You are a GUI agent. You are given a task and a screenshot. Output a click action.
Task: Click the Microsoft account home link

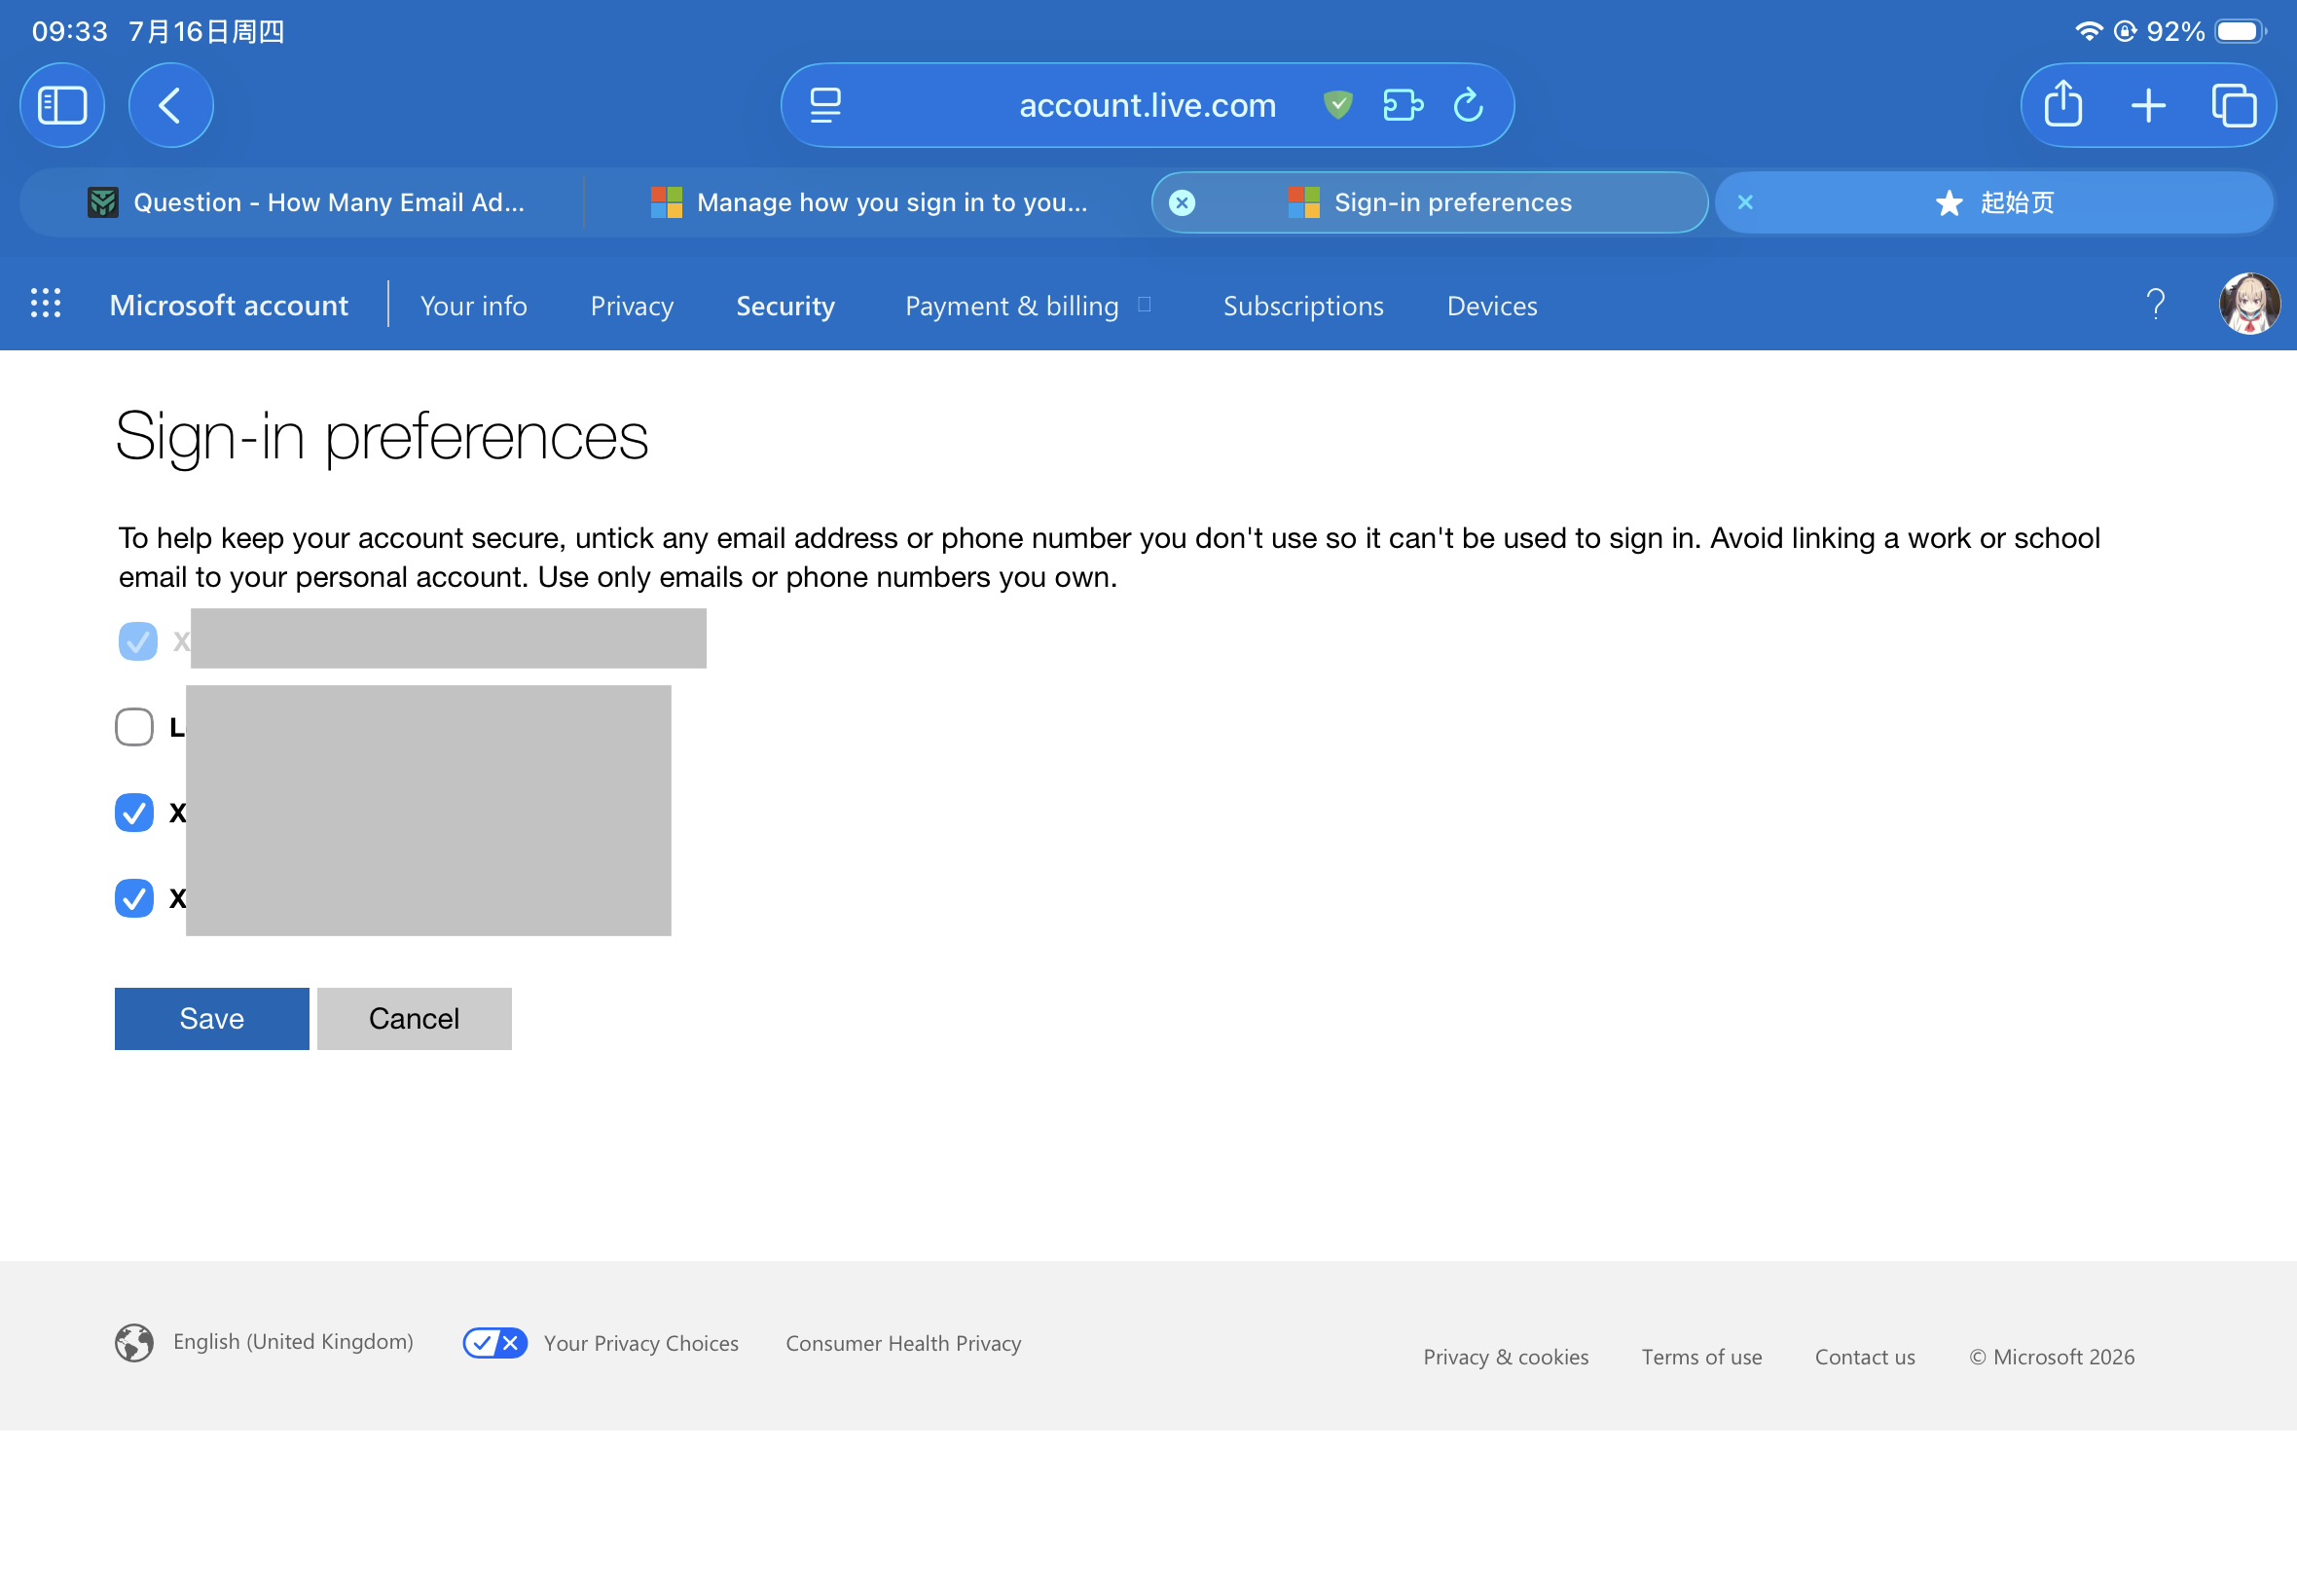point(229,304)
